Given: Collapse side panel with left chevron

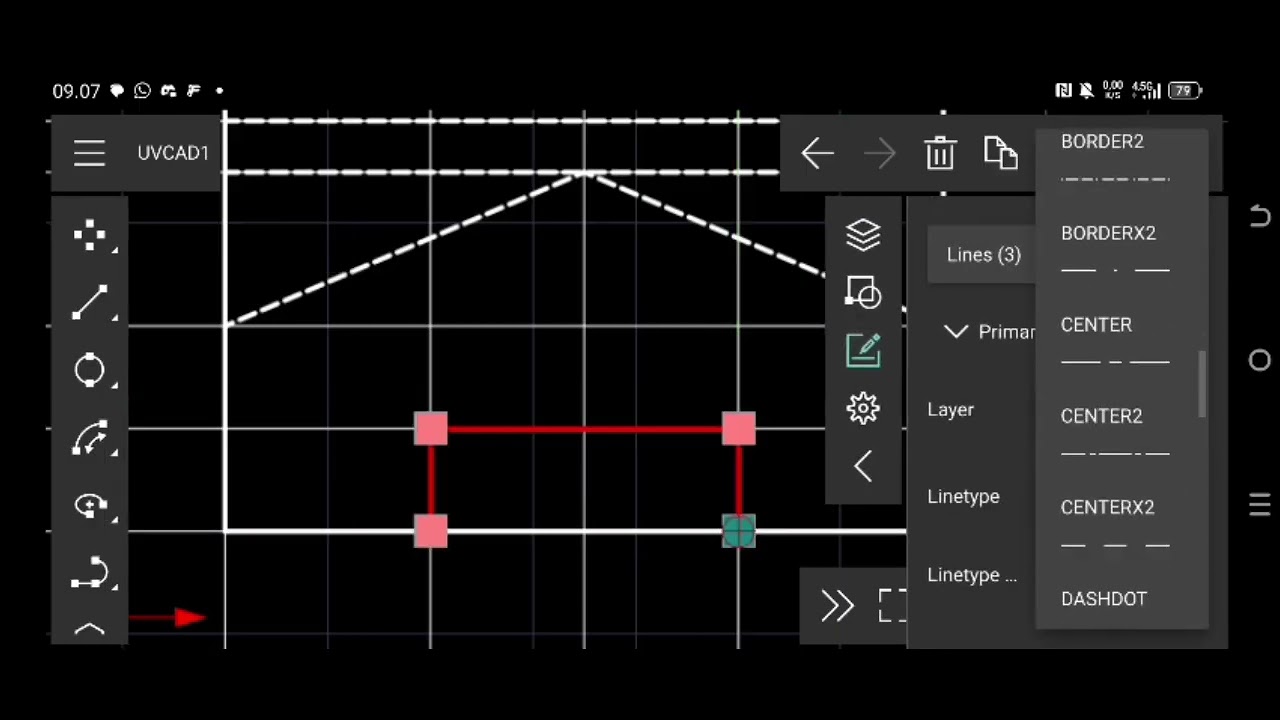Looking at the screenshot, I should click(863, 466).
